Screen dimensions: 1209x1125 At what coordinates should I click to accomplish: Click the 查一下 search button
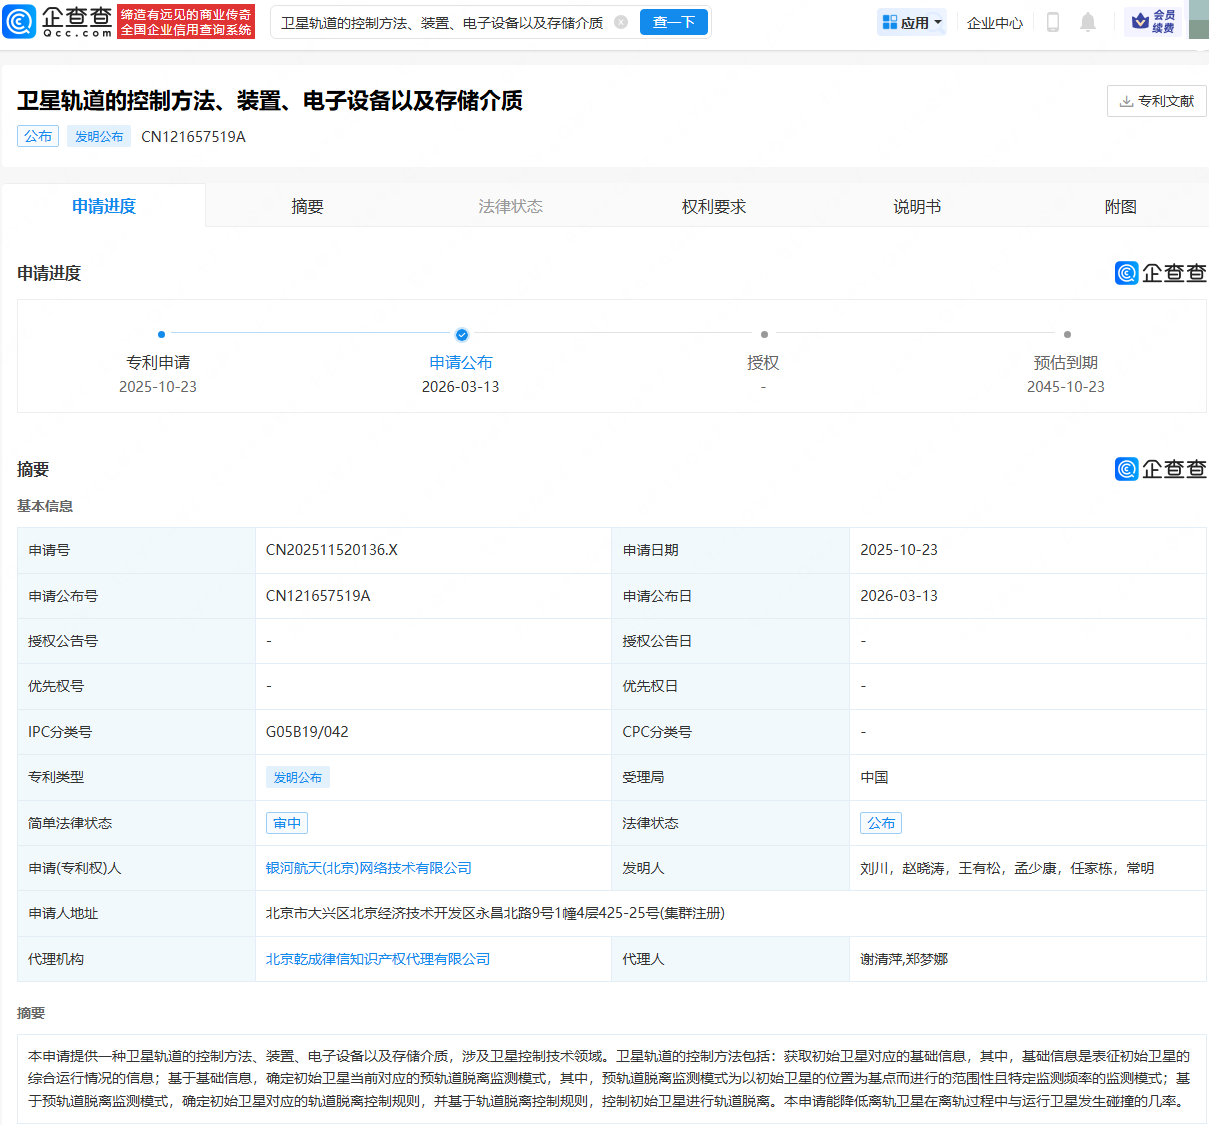pyautogui.click(x=673, y=21)
